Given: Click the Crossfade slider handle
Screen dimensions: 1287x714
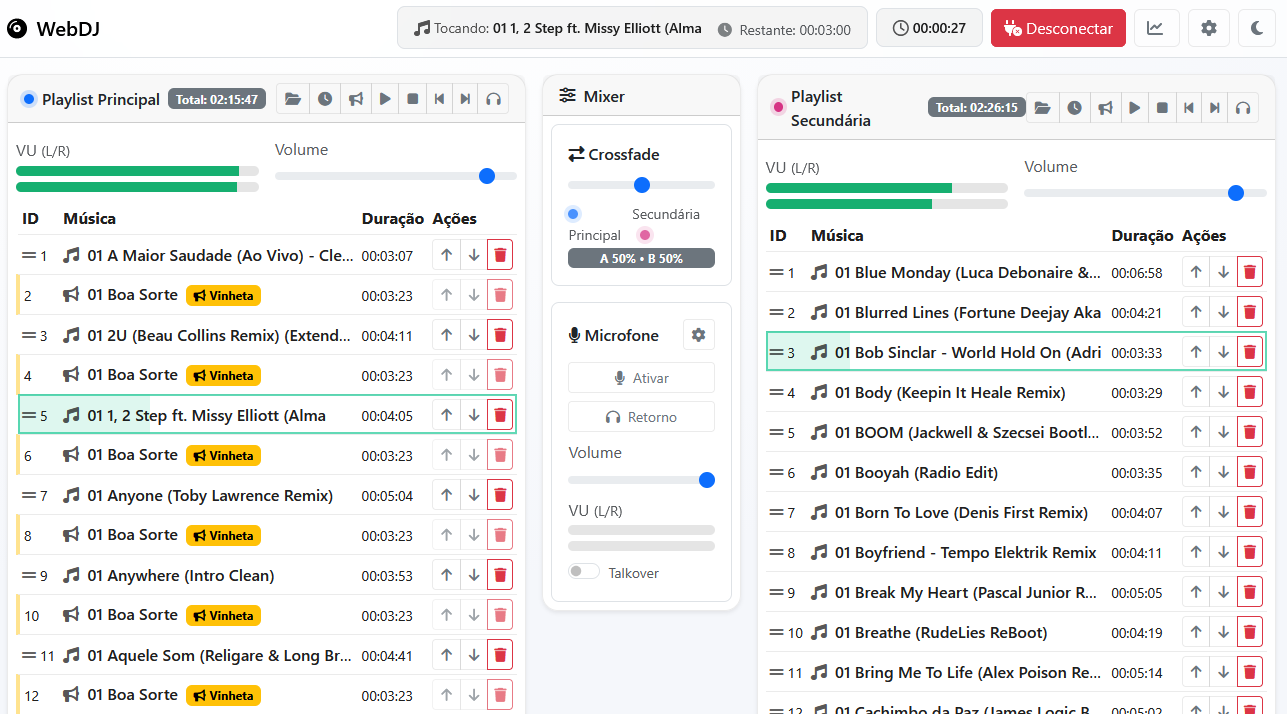Looking at the screenshot, I should click(642, 185).
